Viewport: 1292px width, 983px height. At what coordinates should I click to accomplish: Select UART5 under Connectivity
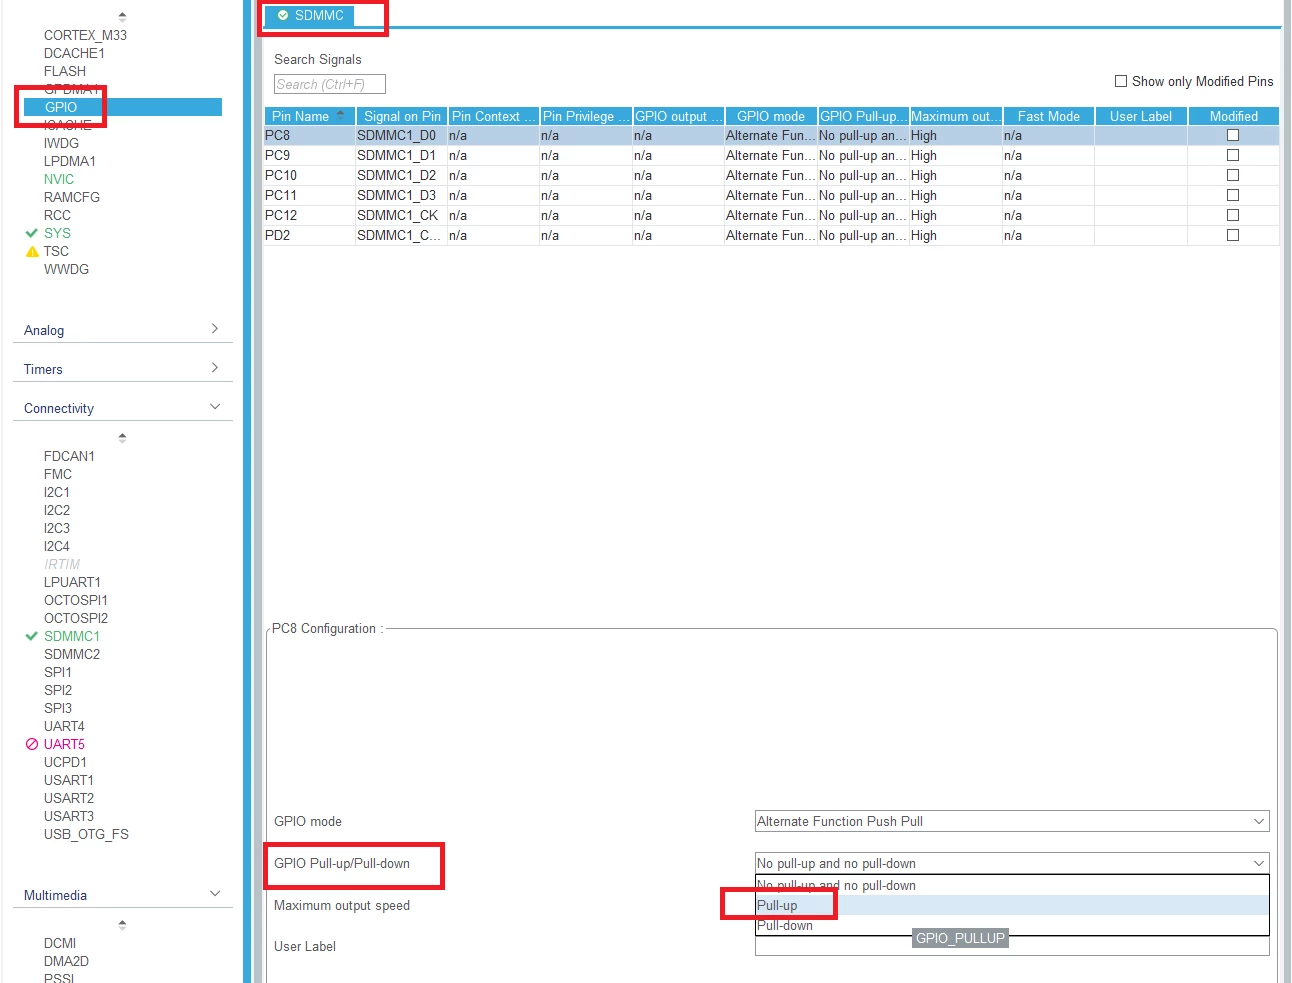[x=64, y=744]
